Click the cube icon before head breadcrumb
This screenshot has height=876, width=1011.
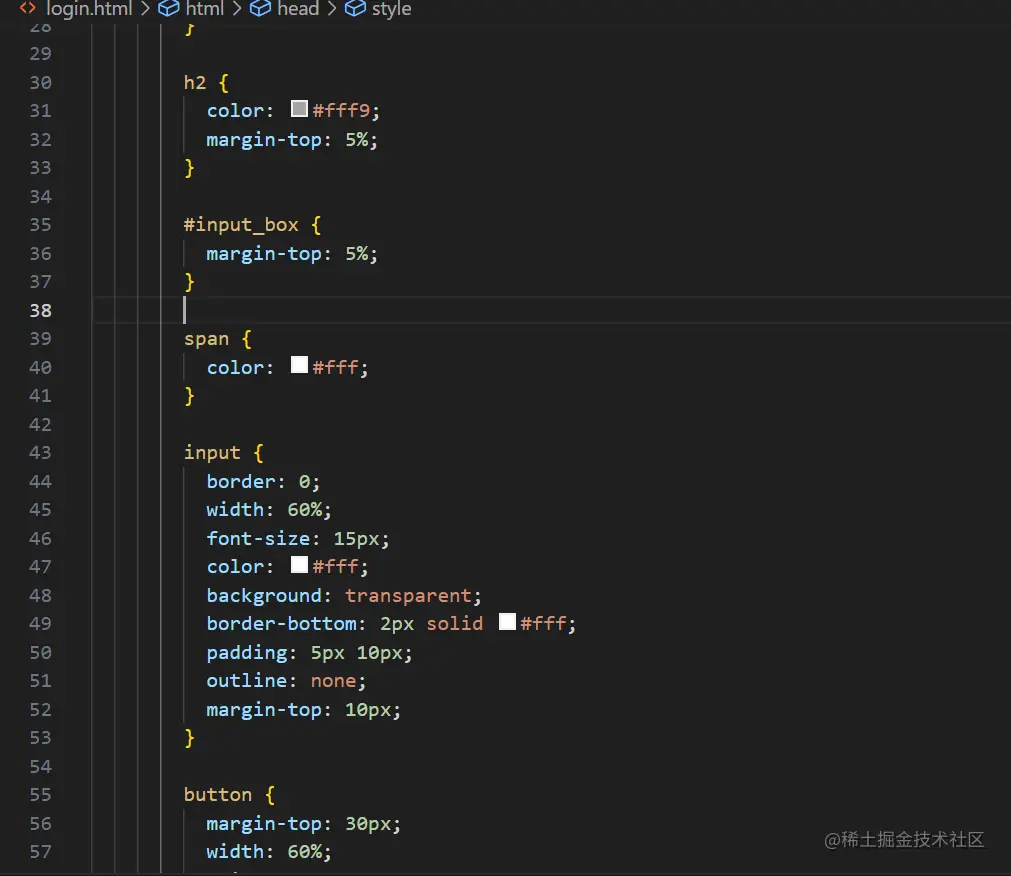point(260,8)
